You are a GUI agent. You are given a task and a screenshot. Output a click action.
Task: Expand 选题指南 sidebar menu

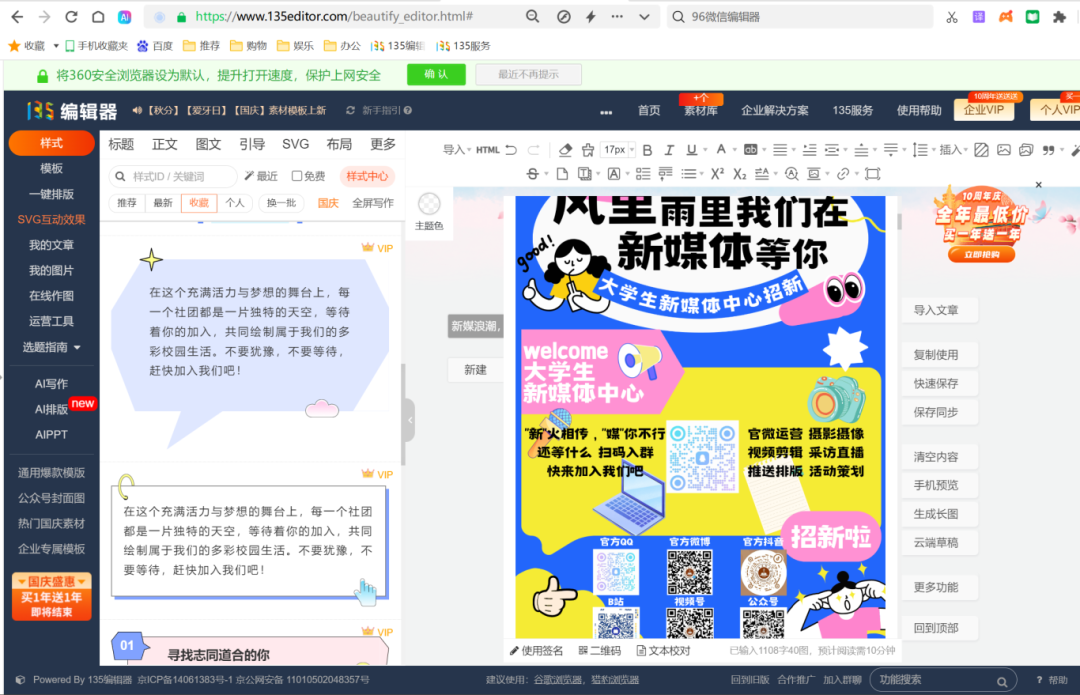pos(52,347)
